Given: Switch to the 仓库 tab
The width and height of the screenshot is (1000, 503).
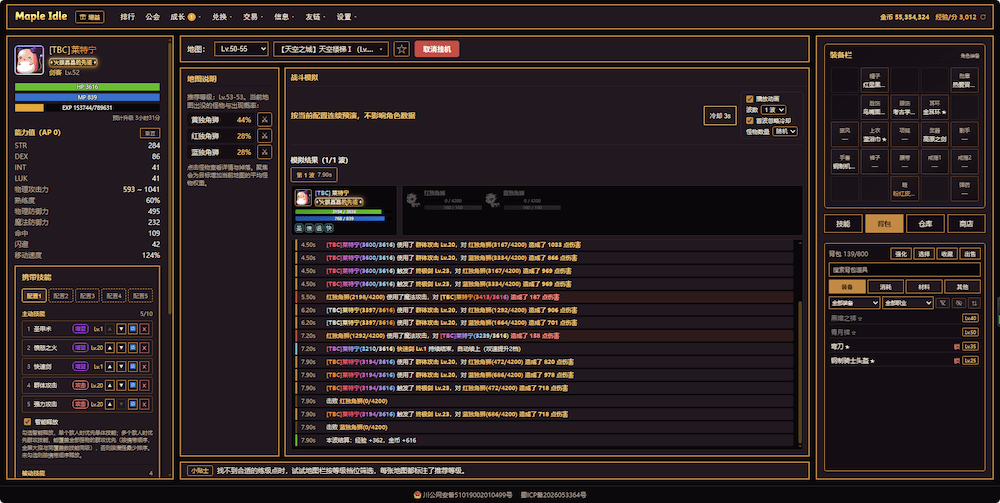Looking at the screenshot, I should pyautogui.click(x=925, y=224).
